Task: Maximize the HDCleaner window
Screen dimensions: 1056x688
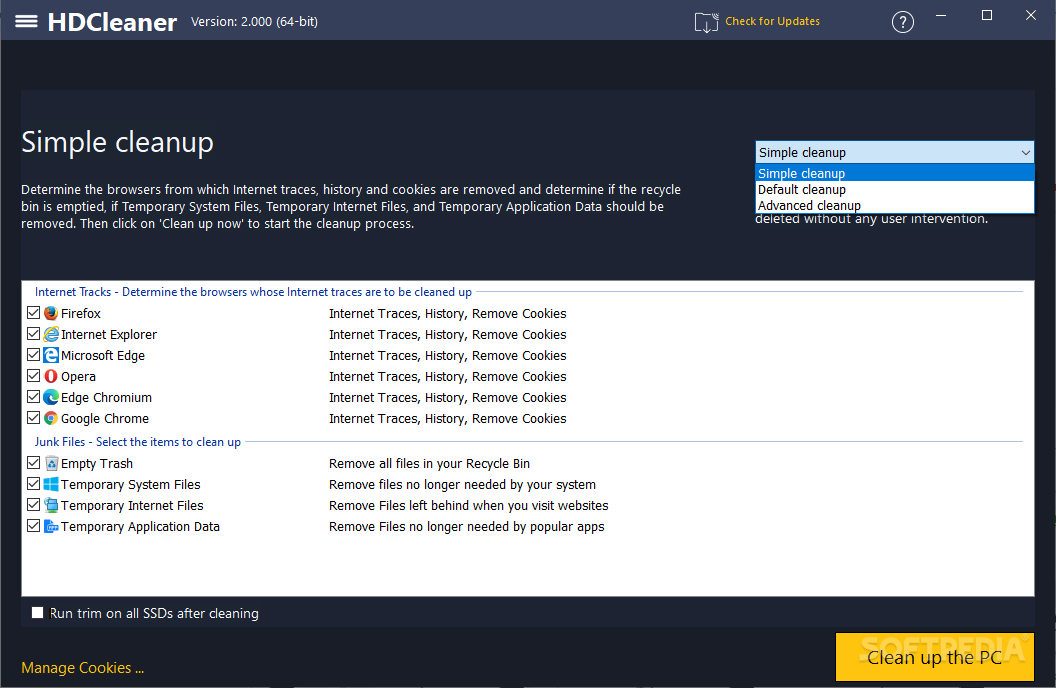Action: 987,15
